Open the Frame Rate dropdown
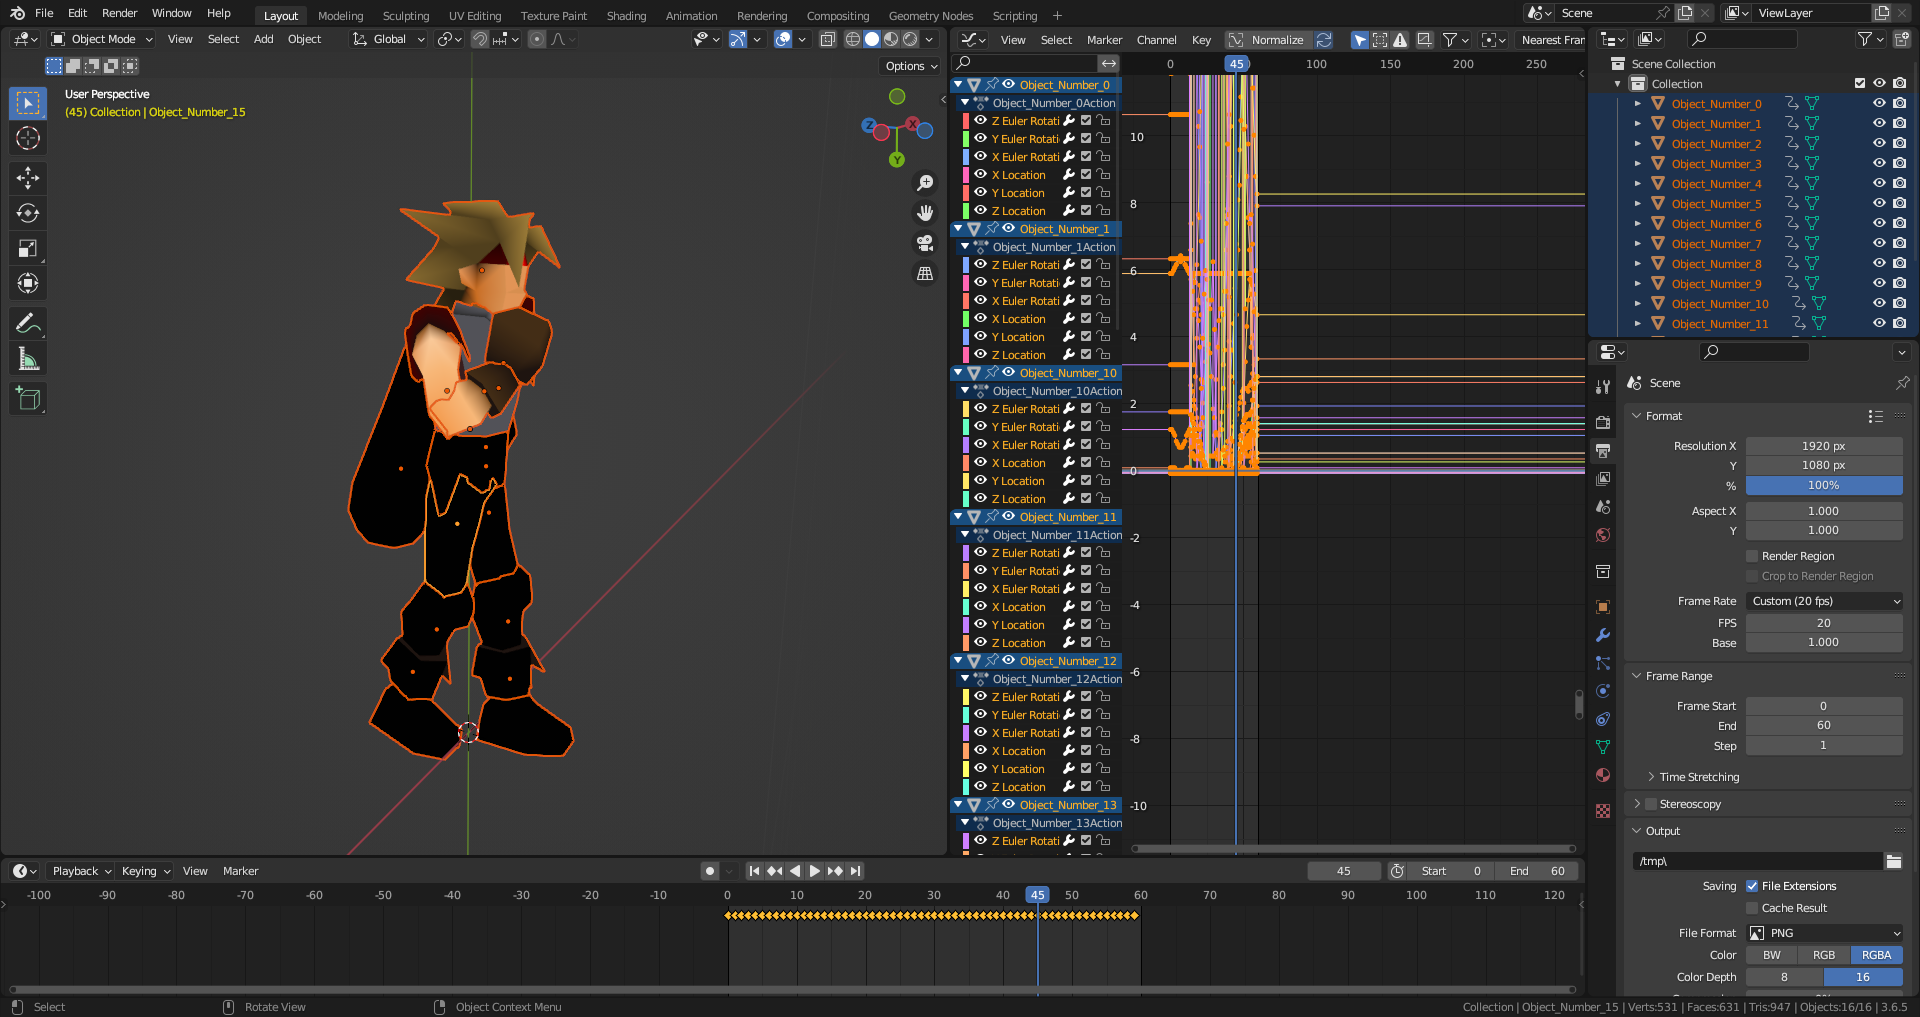Viewport: 1920px width, 1017px height. click(x=1824, y=601)
